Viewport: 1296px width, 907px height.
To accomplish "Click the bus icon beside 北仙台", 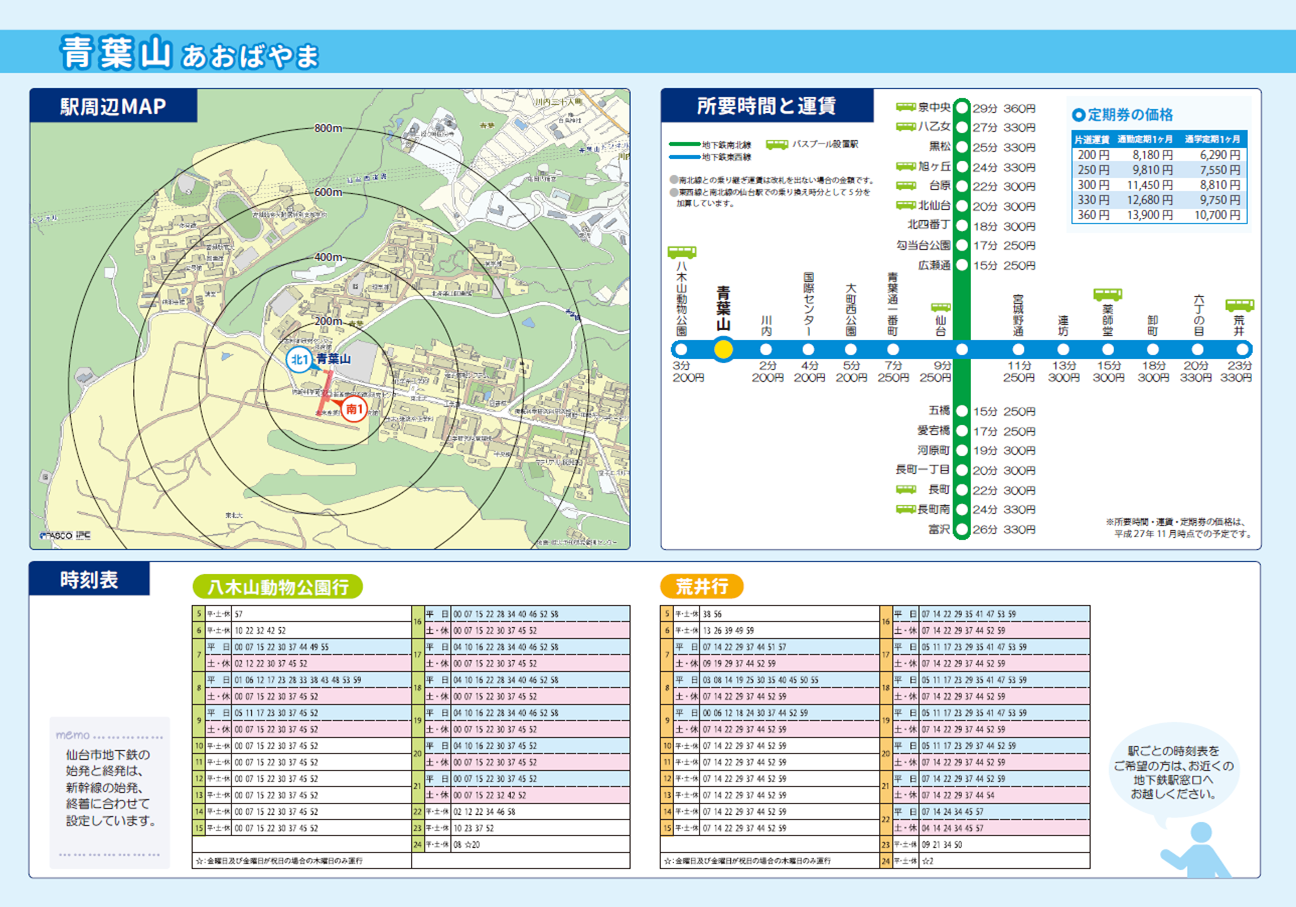I will (905, 205).
